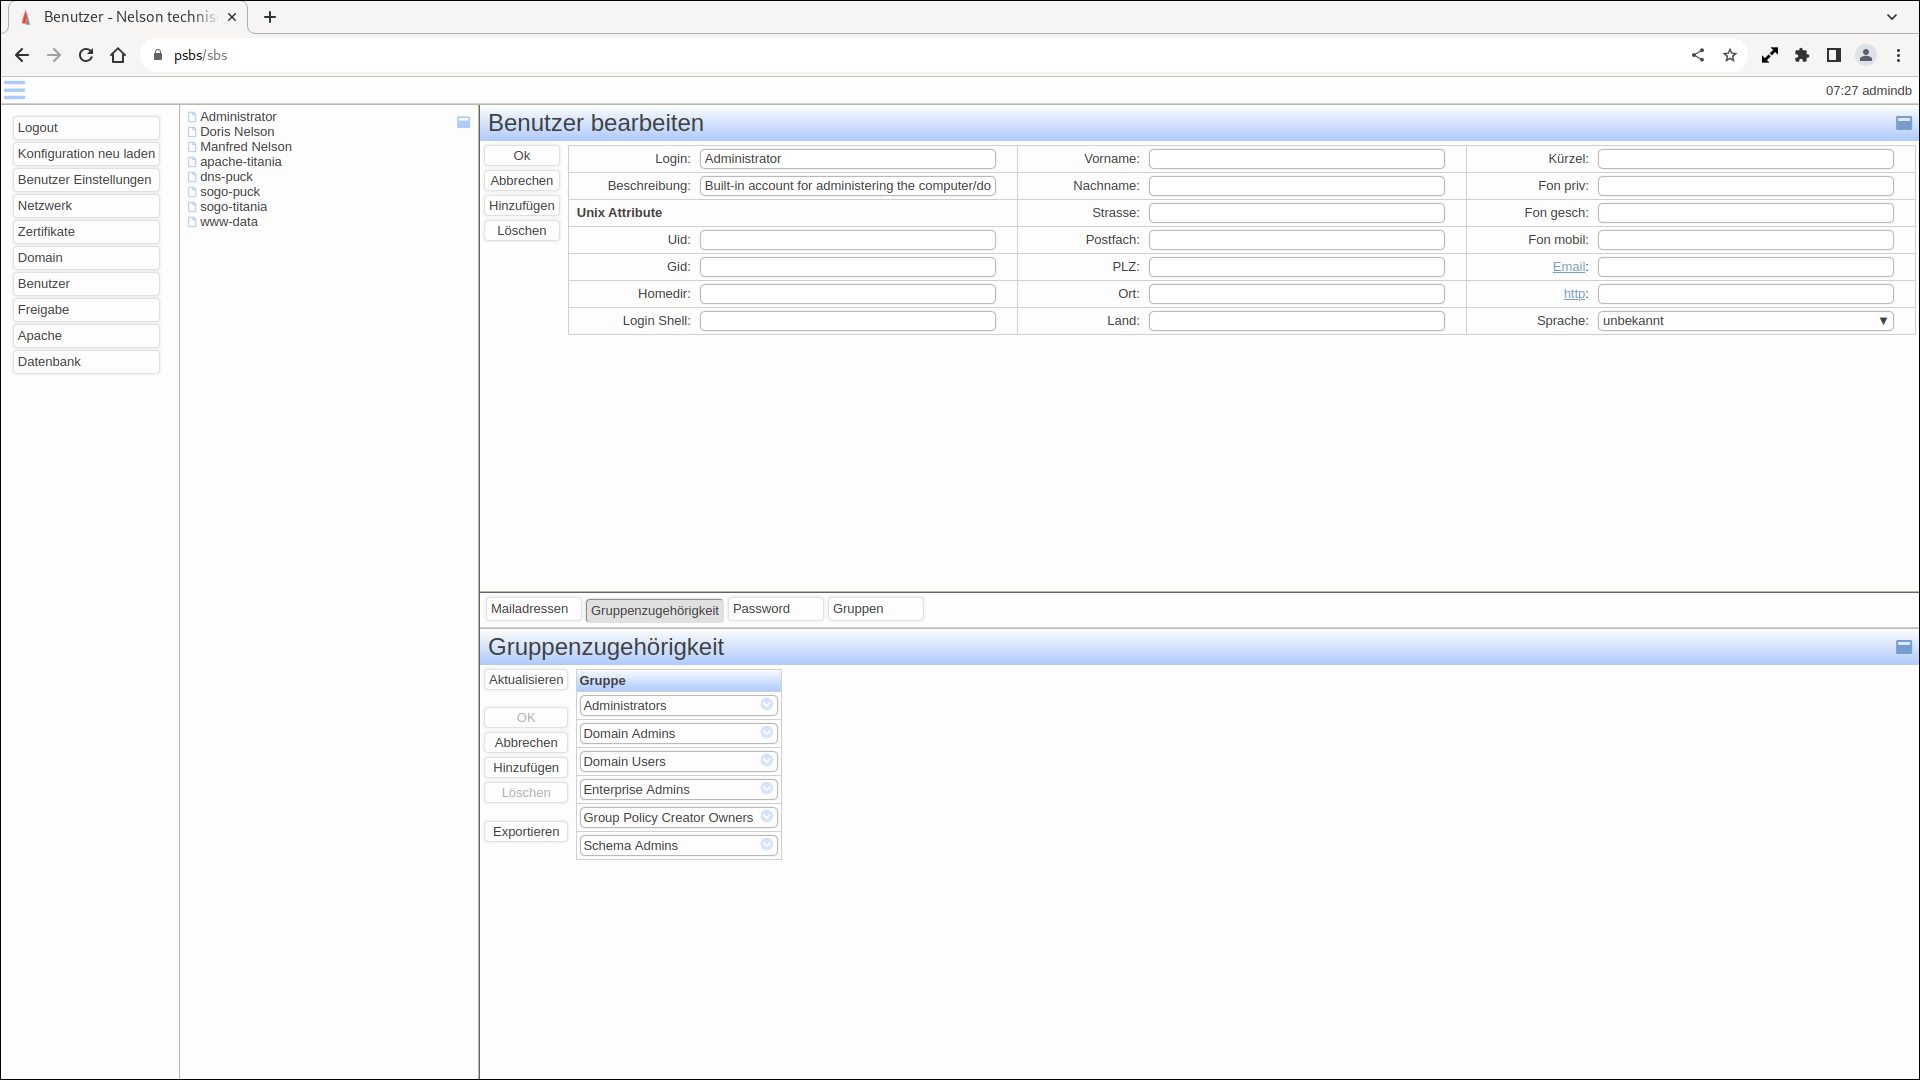Open Administrators group dropdown arrow
The image size is (1920, 1080).
[766, 705]
